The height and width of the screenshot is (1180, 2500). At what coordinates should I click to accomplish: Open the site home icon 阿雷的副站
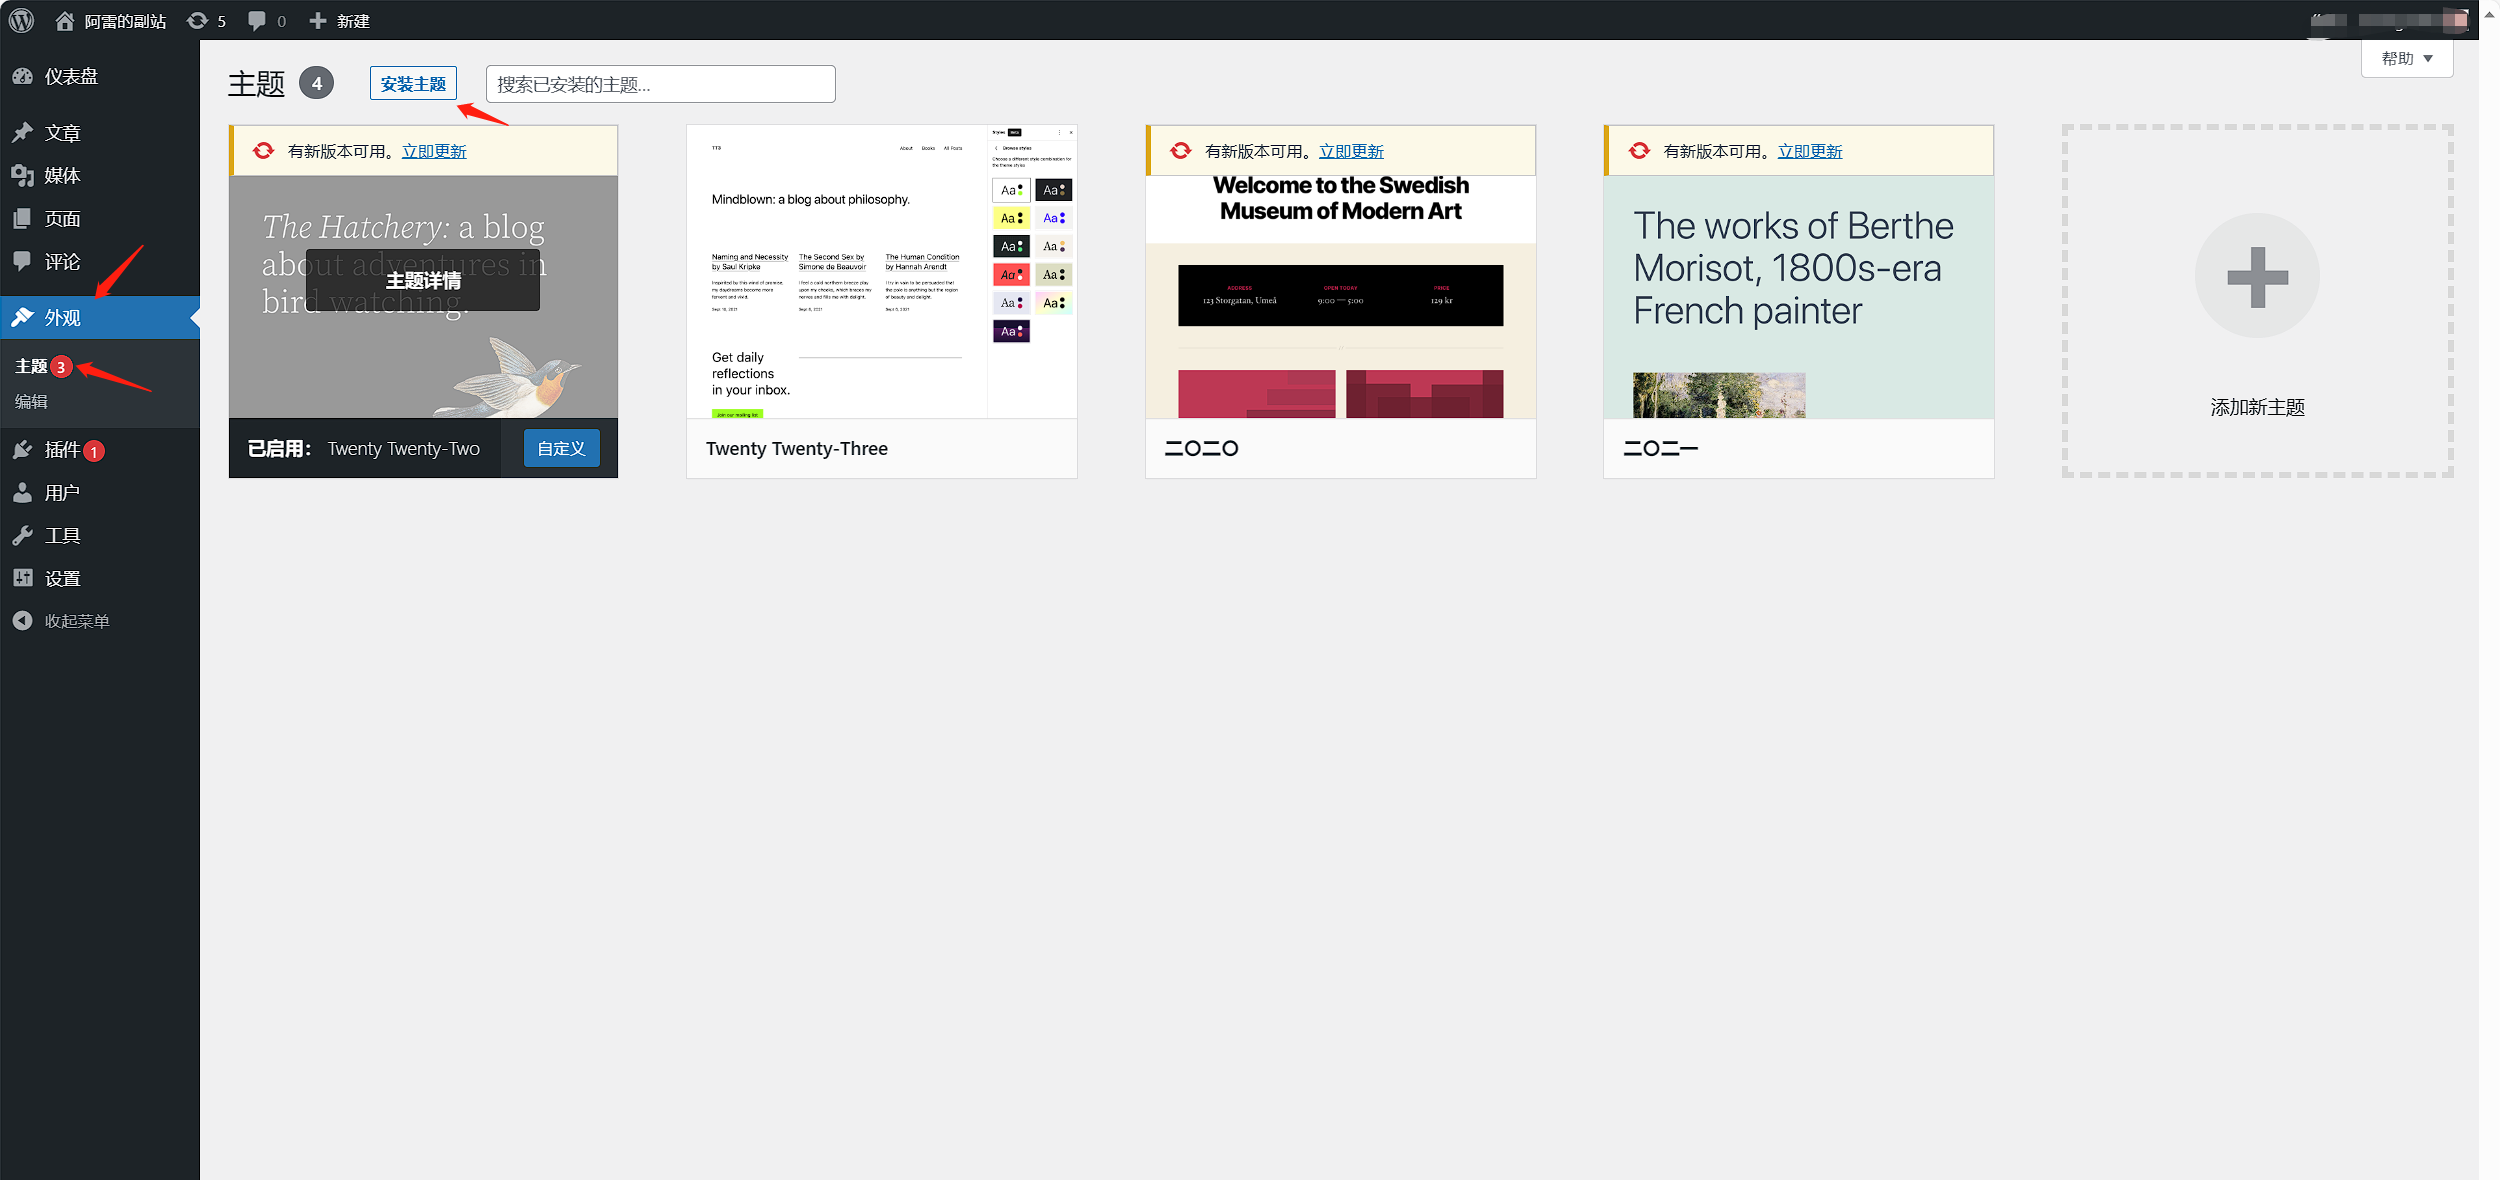(x=65, y=21)
